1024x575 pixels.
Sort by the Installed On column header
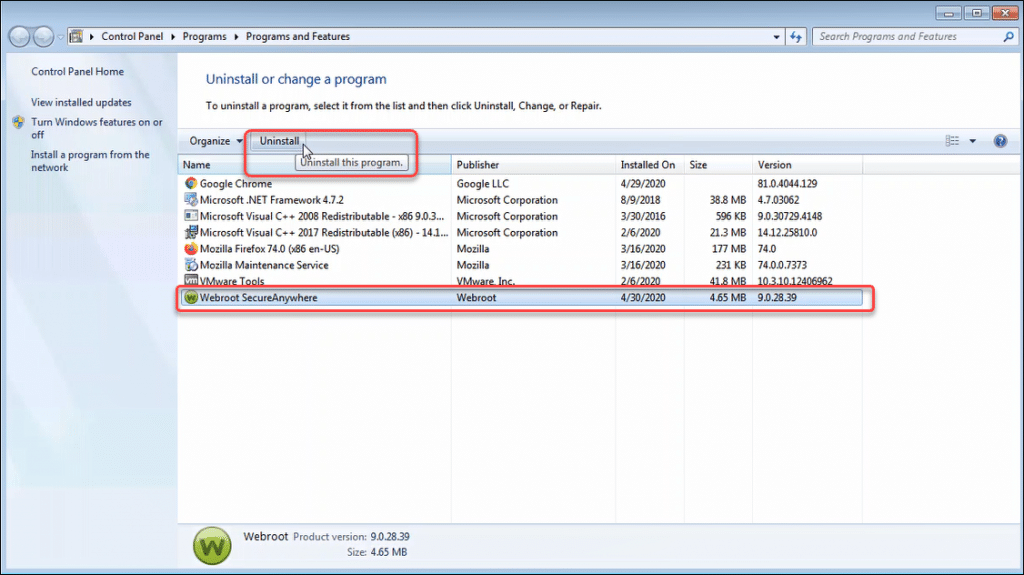coord(649,165)
